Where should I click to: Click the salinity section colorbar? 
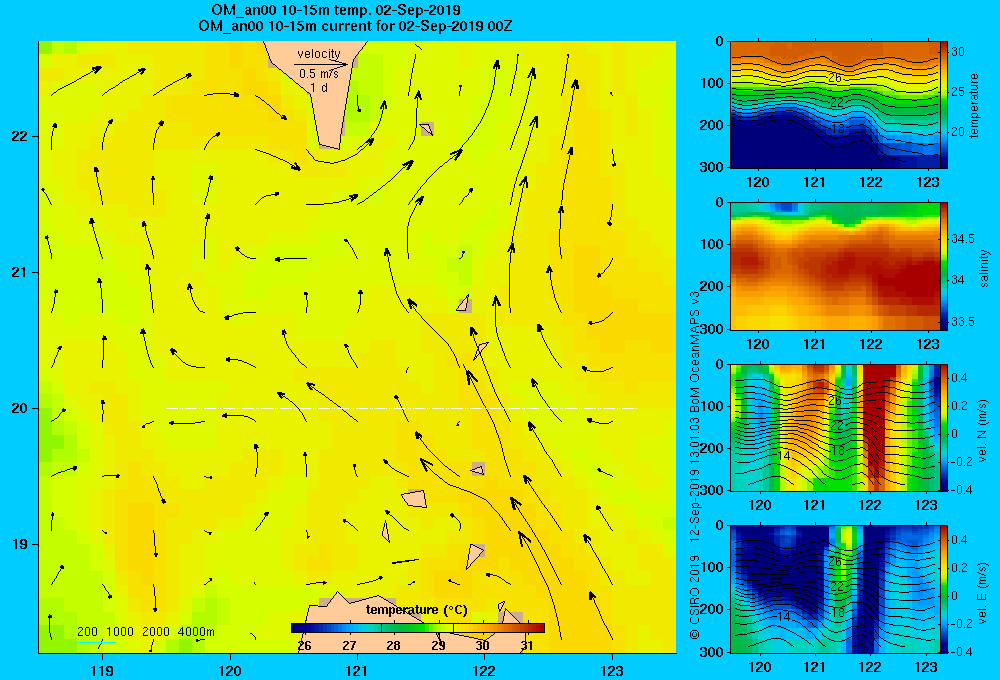pos(944,266)
